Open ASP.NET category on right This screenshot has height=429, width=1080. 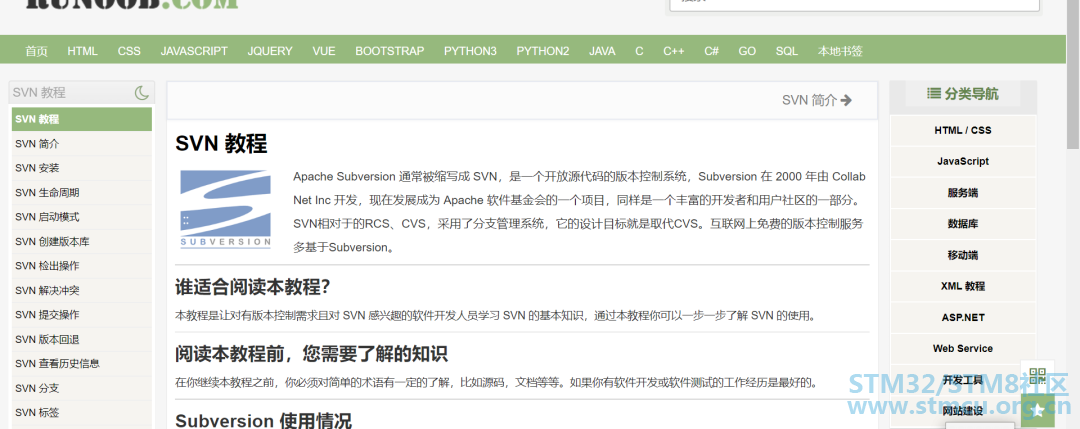point(963,317)
